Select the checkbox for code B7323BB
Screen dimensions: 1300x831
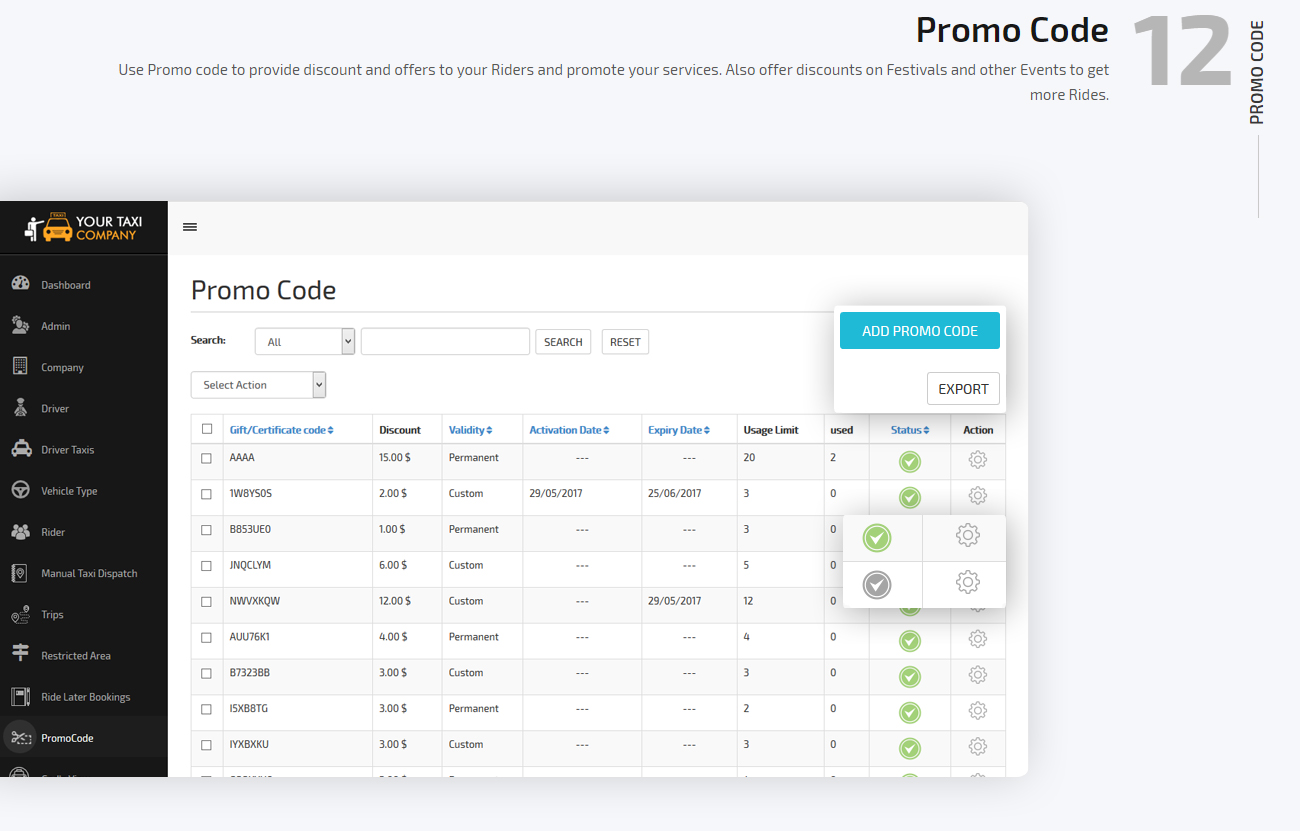[207, 673]
